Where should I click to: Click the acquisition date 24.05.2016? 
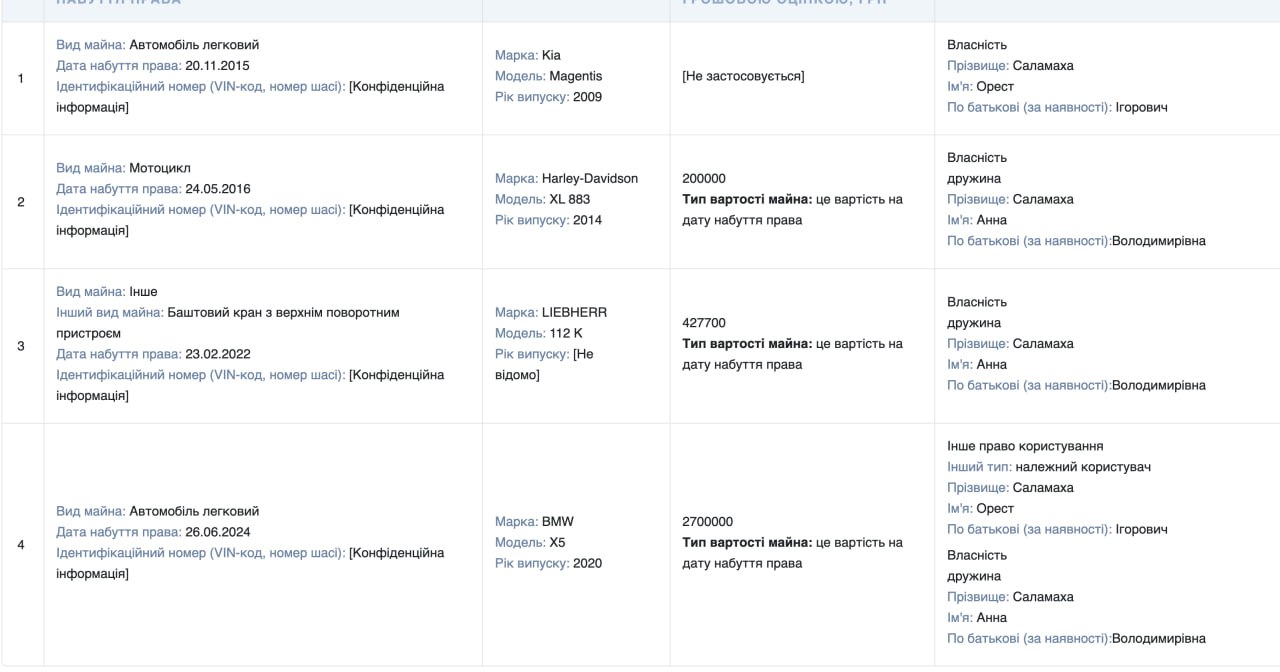tap(218, 189)
